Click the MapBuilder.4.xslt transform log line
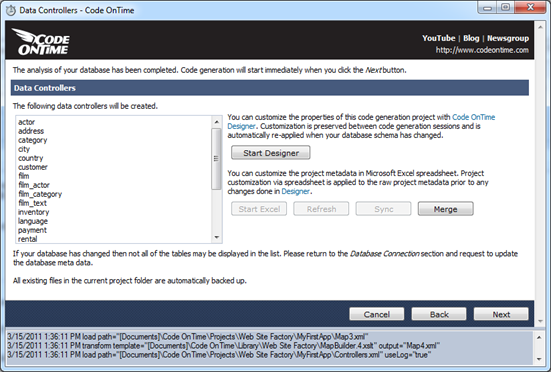 [223, 346]
